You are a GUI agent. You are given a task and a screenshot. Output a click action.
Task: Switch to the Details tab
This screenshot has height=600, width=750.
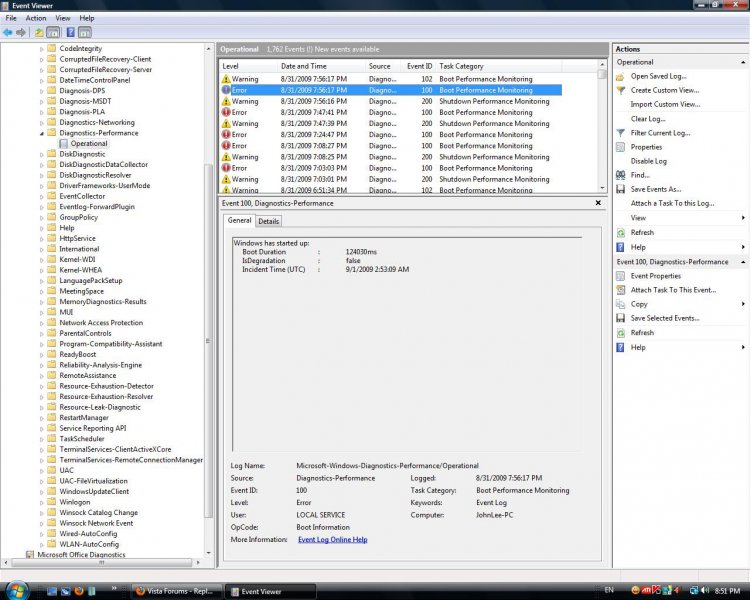pyautogui.click(x=269, y=221)
